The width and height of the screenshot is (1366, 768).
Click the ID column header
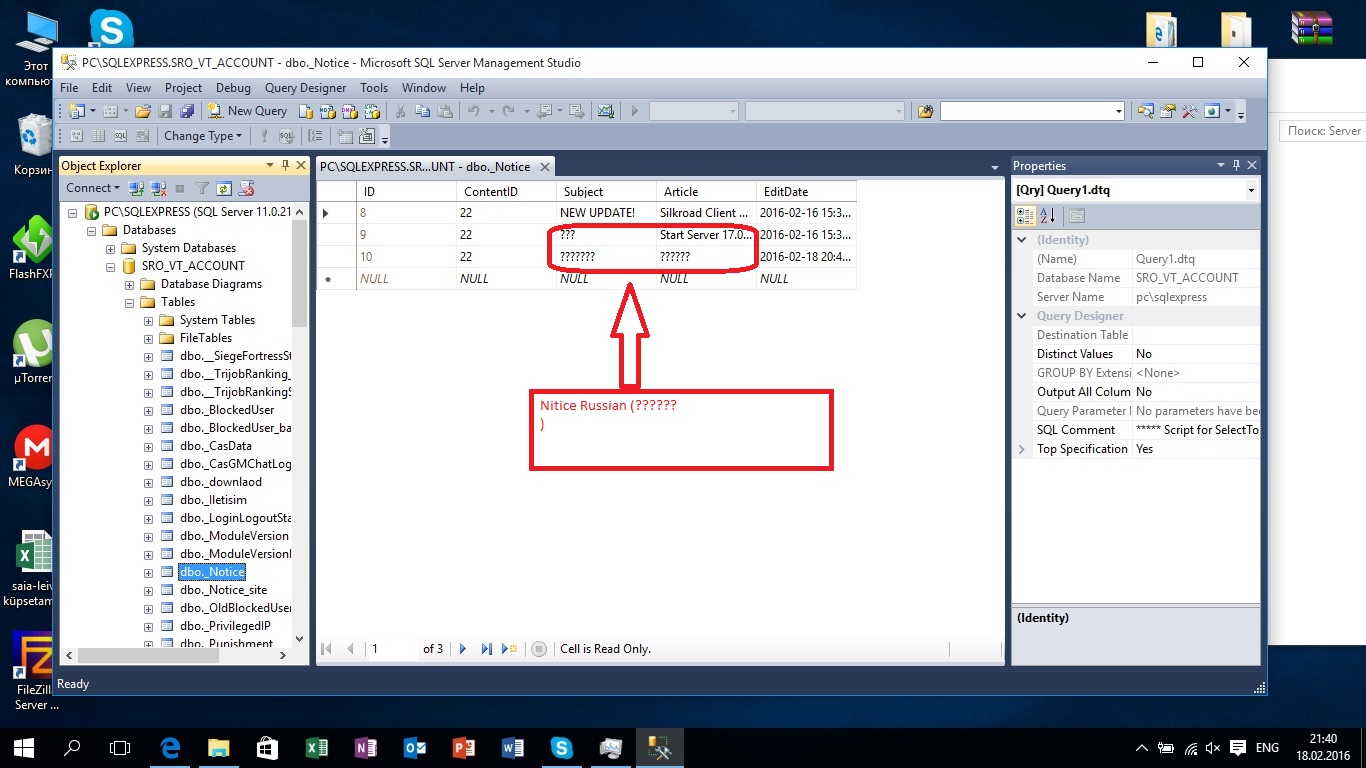(407, 192)
